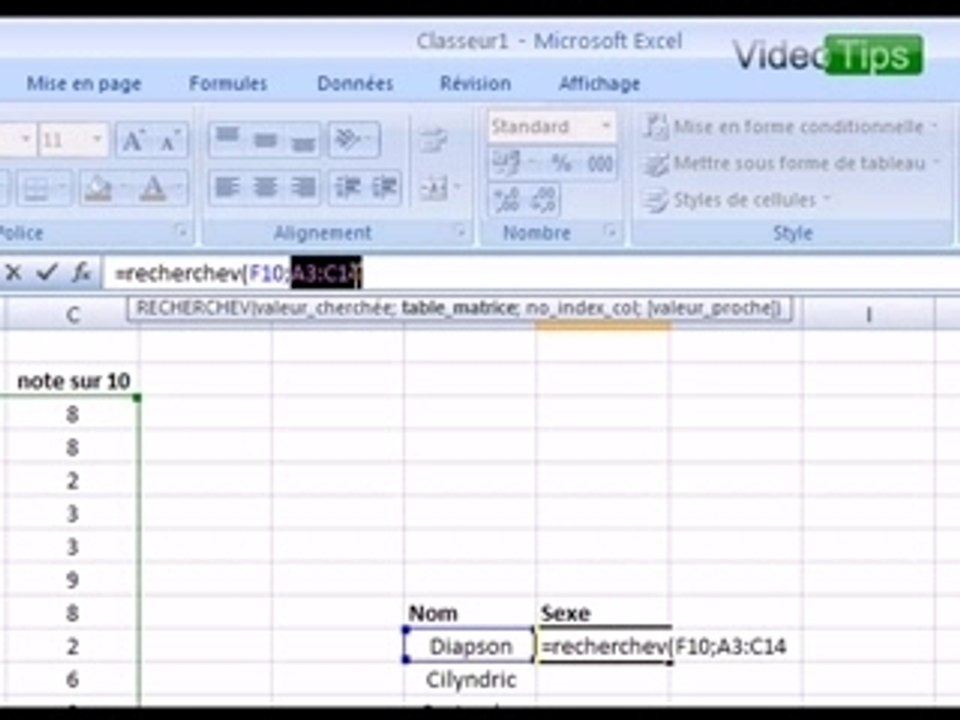960x720 pixels.
Task: Select the Sexe header cell
Action: [602, 613]
